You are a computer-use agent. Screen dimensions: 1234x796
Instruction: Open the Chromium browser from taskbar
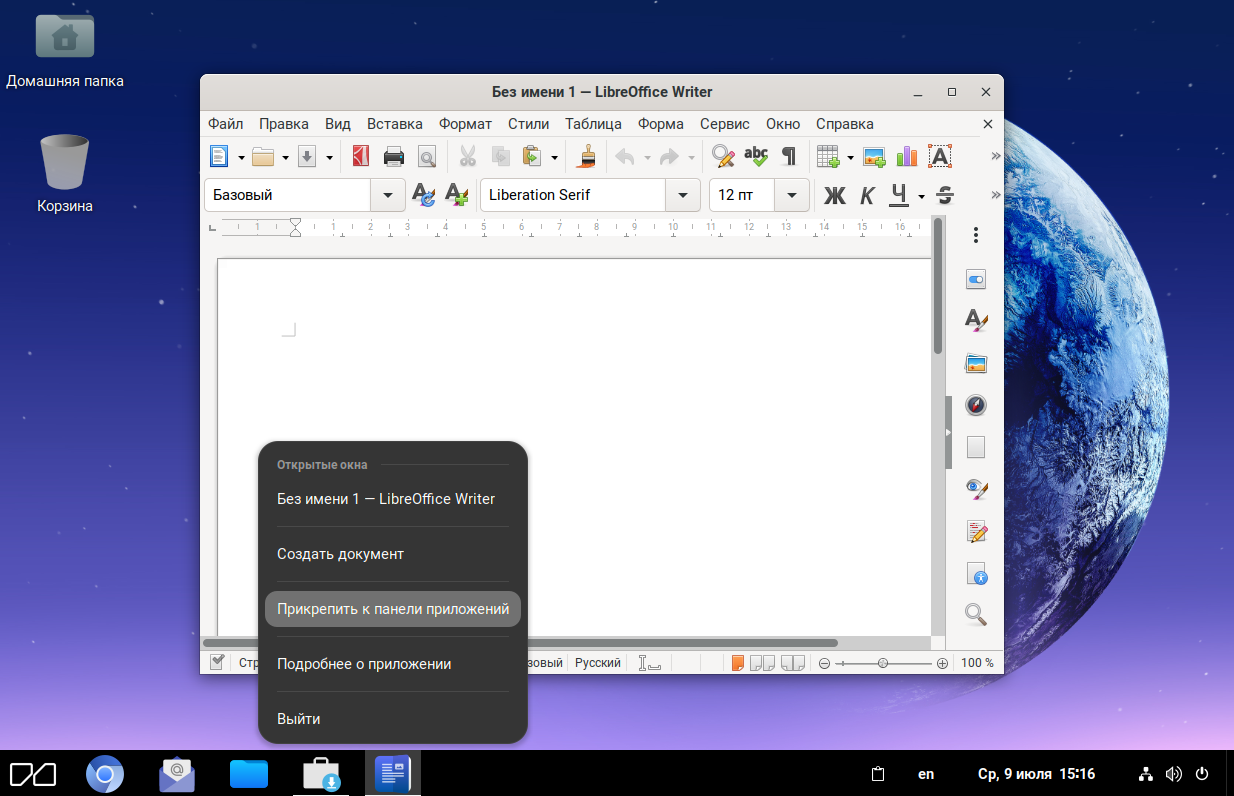(105, 774)
